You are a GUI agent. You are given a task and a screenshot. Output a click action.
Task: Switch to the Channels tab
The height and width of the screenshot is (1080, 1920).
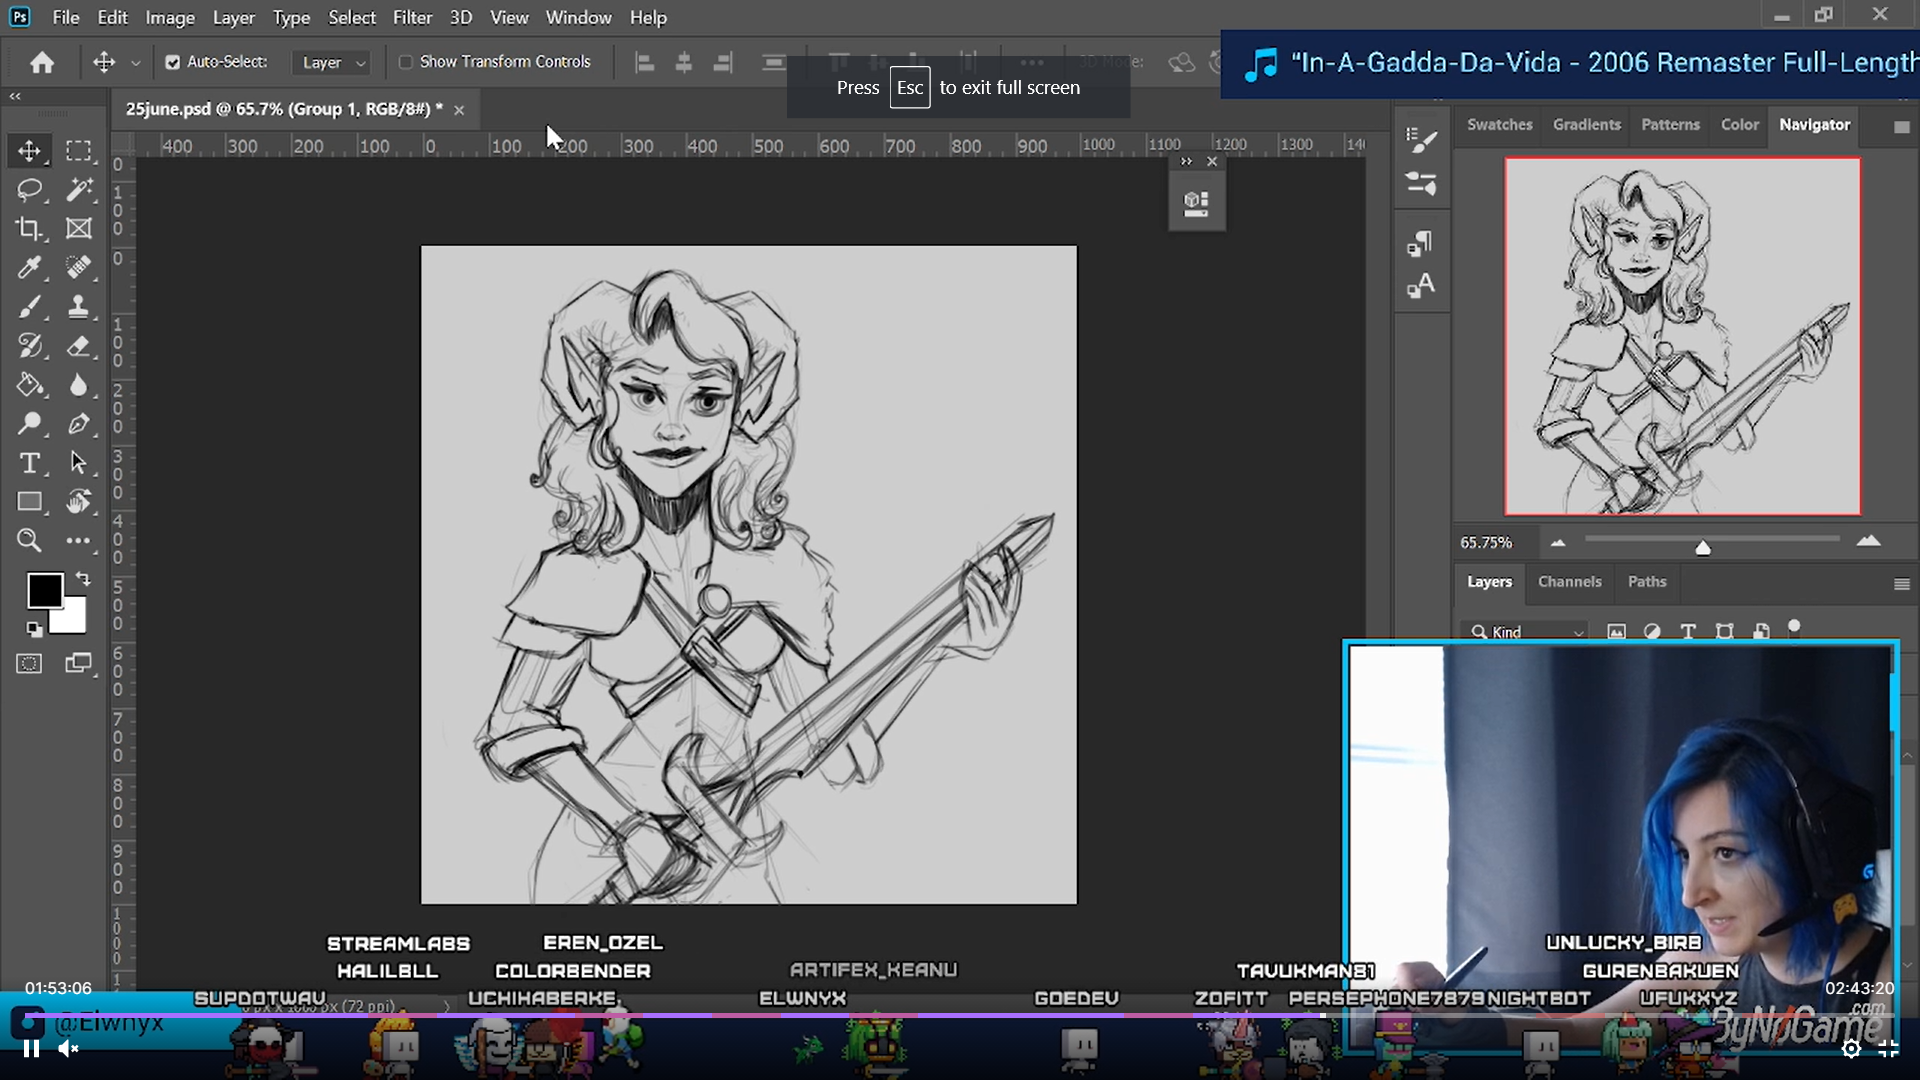tap(1569, 581)
